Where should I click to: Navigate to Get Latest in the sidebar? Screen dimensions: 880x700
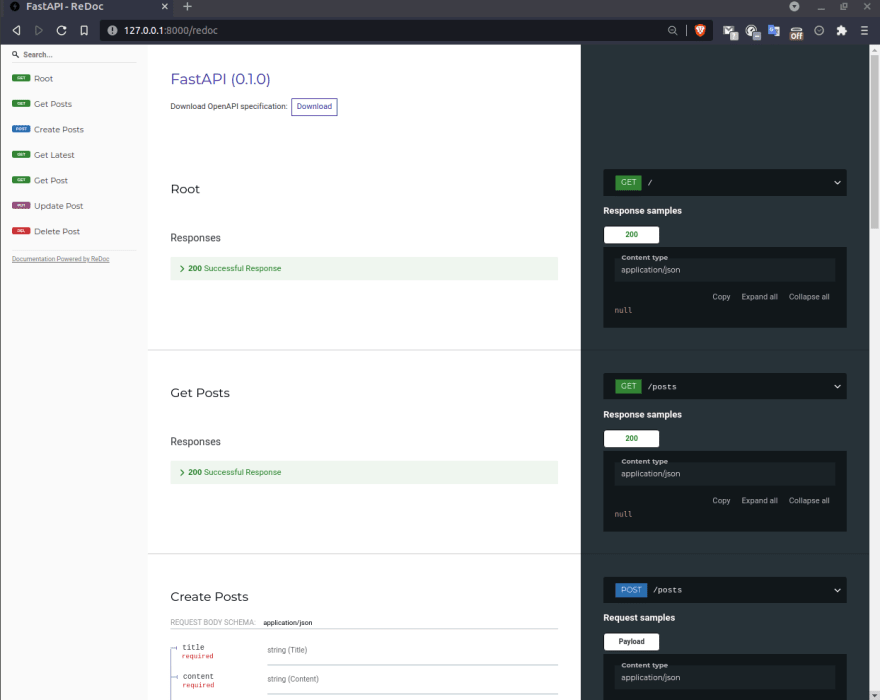click(x=54, y=155)
